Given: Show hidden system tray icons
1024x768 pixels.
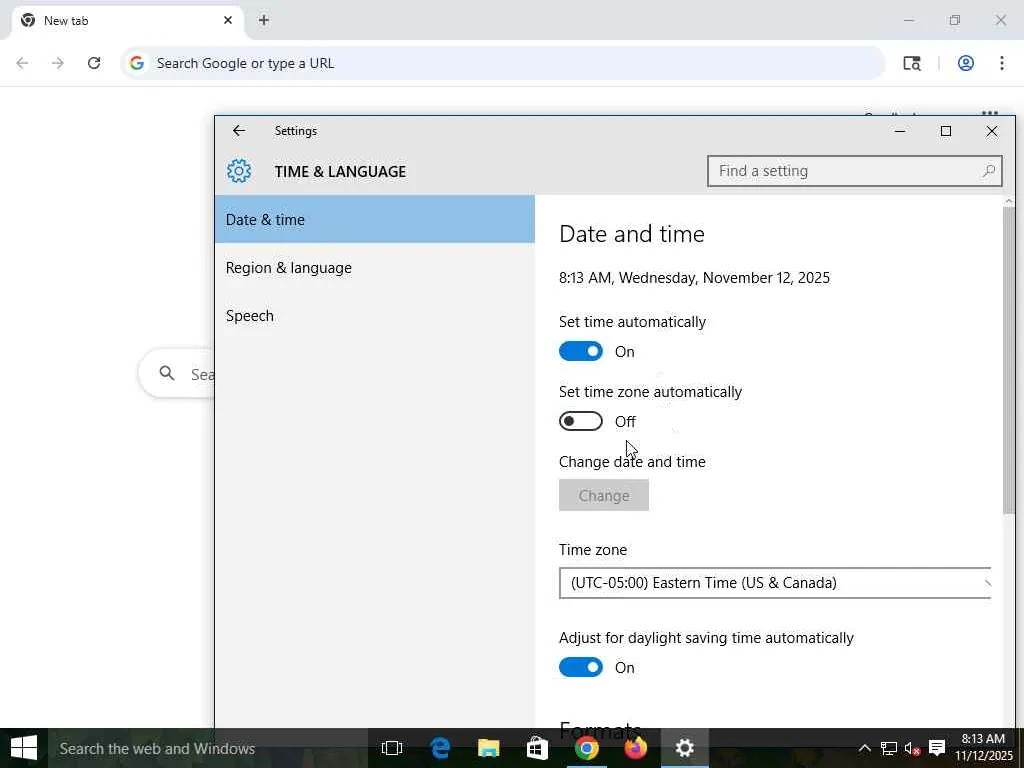Looking at the screenshot, I should tap(864, 748).
